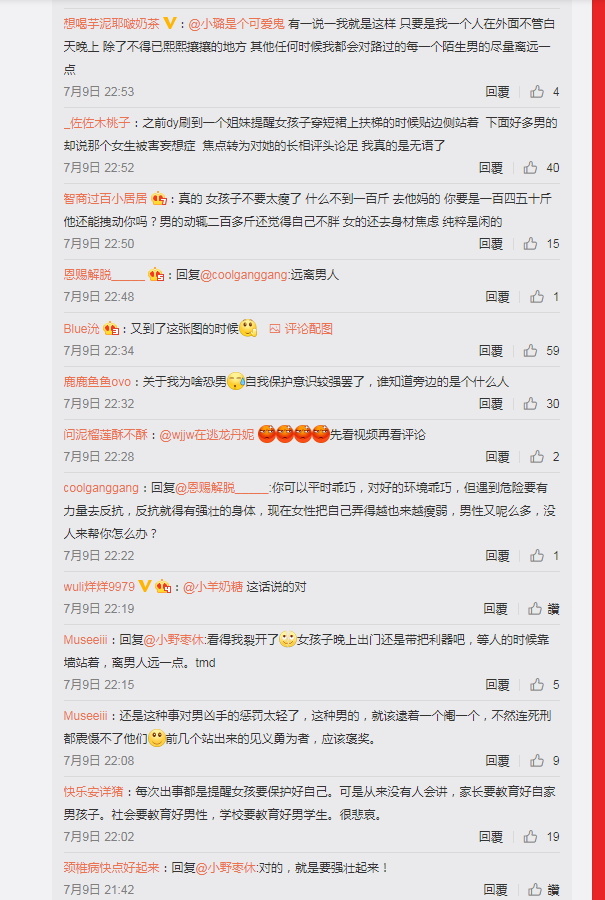The height and width of the screenshot is (900, 605).
Task: Click thumbs-up on Blue沇's comment
Action: click(x=530, y=350)
